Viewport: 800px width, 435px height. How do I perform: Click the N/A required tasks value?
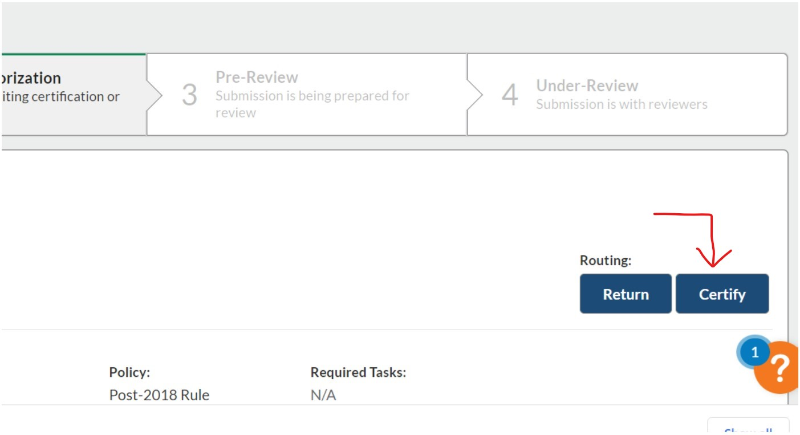click(323, 395)
